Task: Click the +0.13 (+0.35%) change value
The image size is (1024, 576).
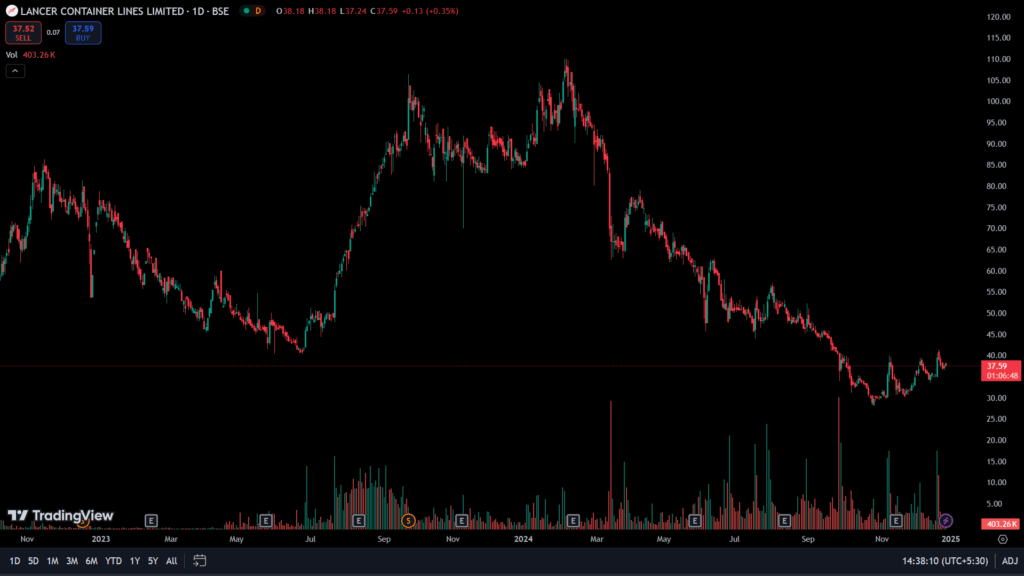Action: [430, 11]
